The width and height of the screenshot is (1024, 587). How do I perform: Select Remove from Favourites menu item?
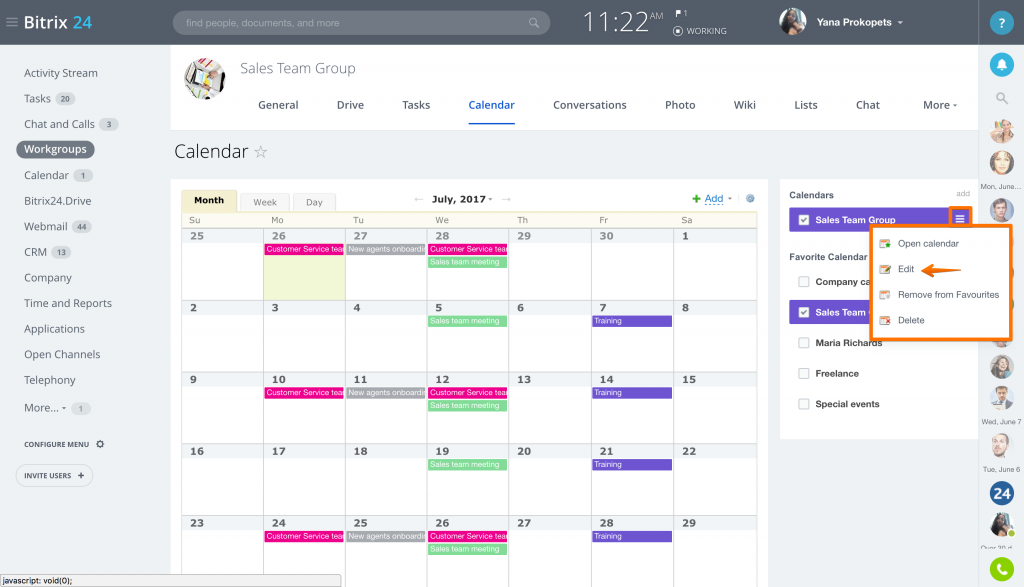(948, 294)
